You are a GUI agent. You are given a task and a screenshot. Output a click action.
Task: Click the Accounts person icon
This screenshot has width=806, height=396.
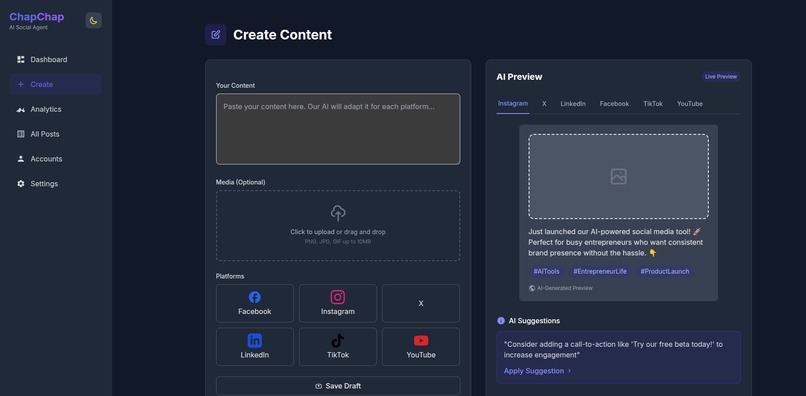pyautogui.click(x=21, y=159)
